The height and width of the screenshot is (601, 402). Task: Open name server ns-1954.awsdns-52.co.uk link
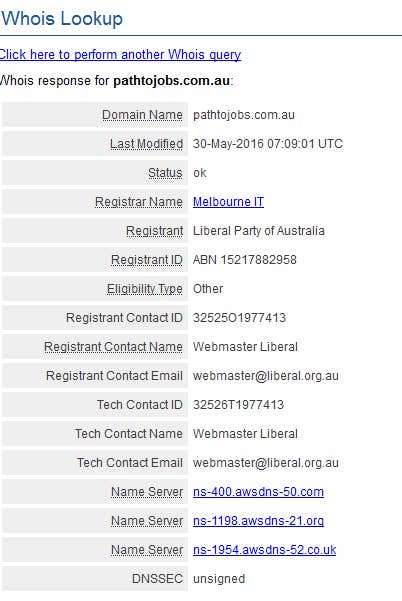(264, 550)
